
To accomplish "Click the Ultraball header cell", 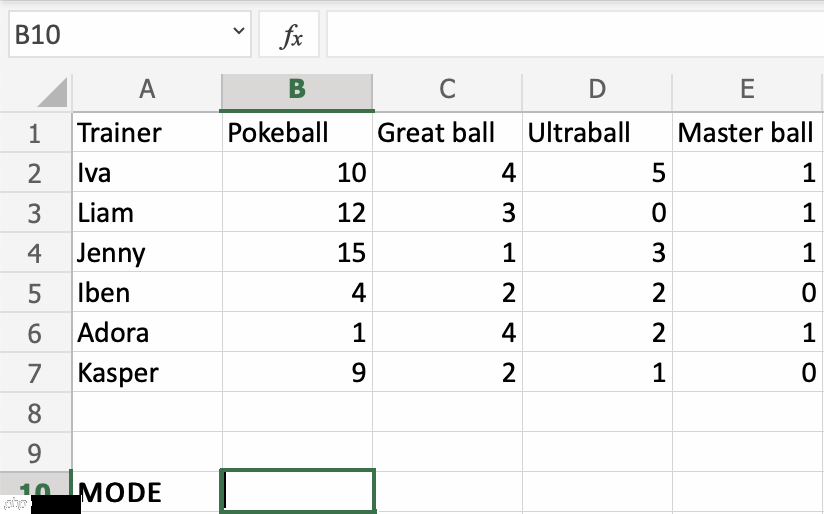I will pos(597,132).
